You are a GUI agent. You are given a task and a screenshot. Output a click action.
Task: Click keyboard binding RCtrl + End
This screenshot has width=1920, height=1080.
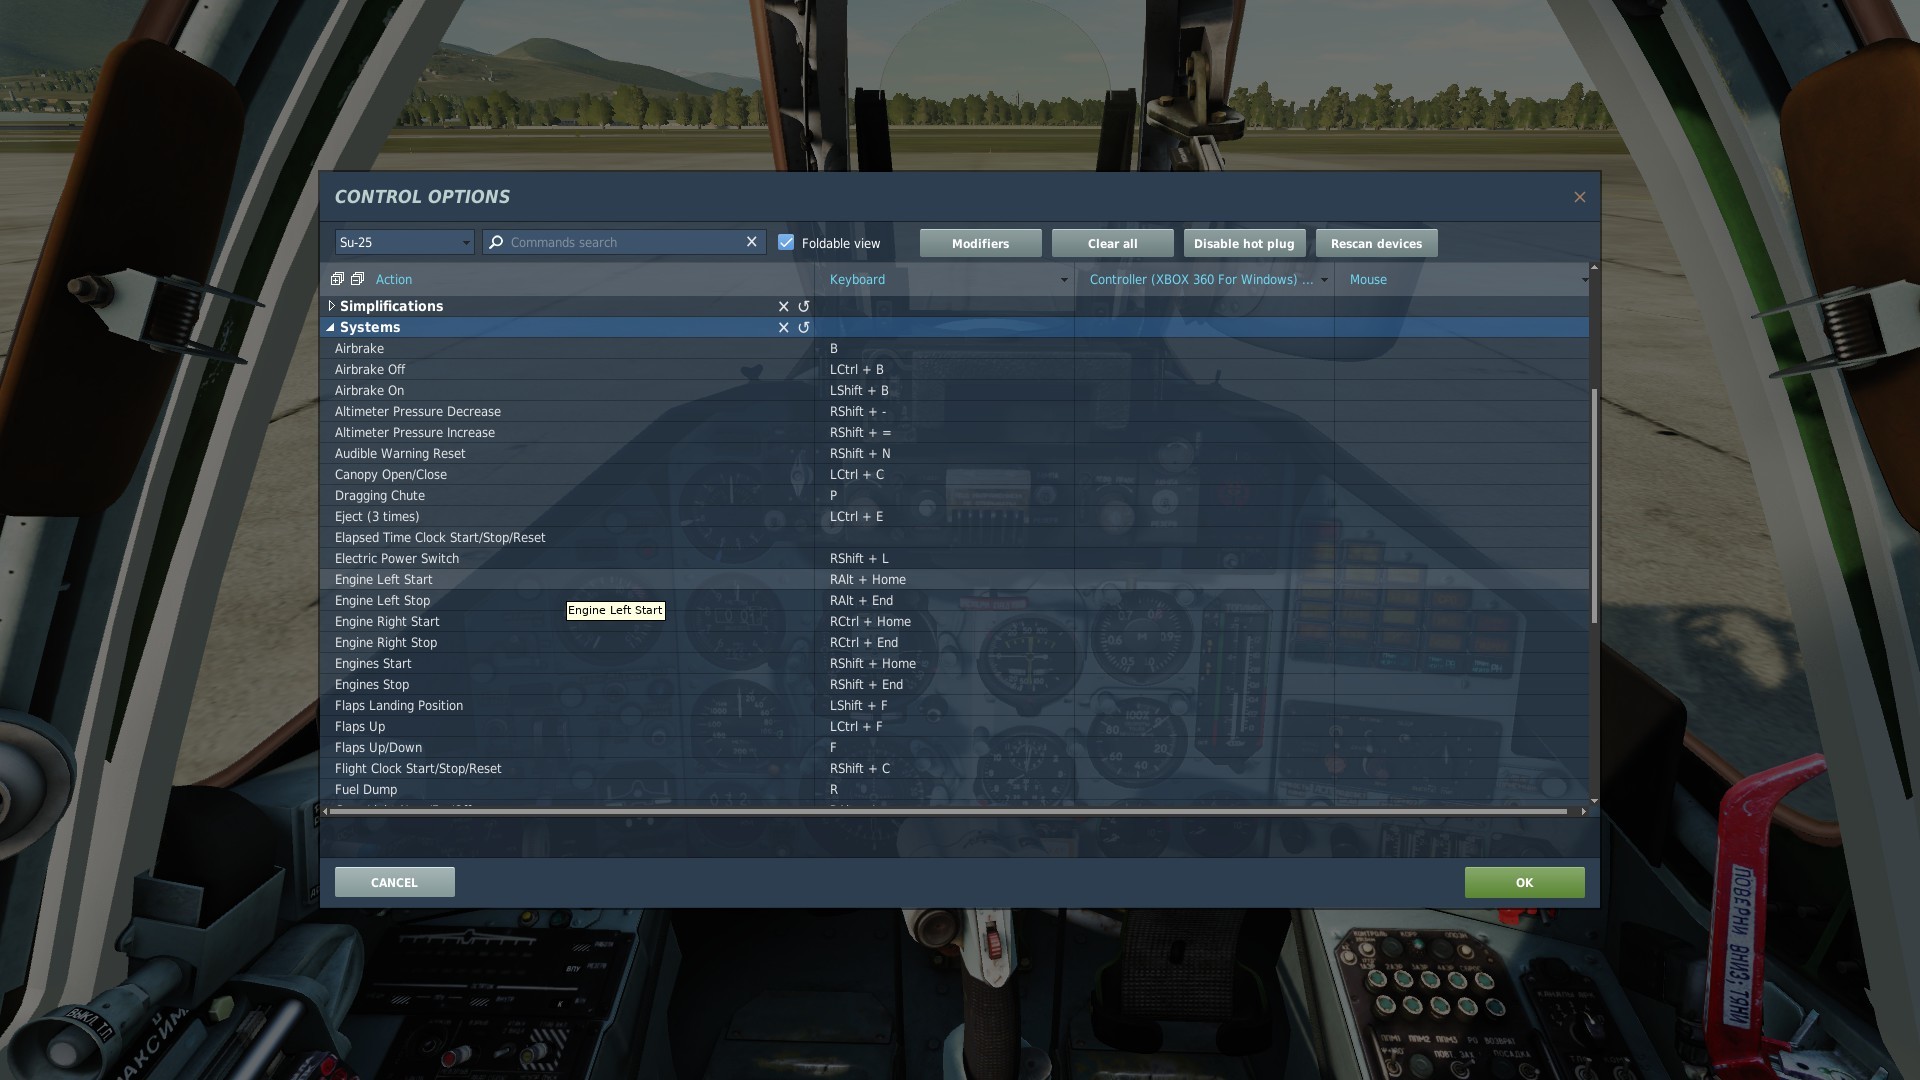click(x=864, y=642)
